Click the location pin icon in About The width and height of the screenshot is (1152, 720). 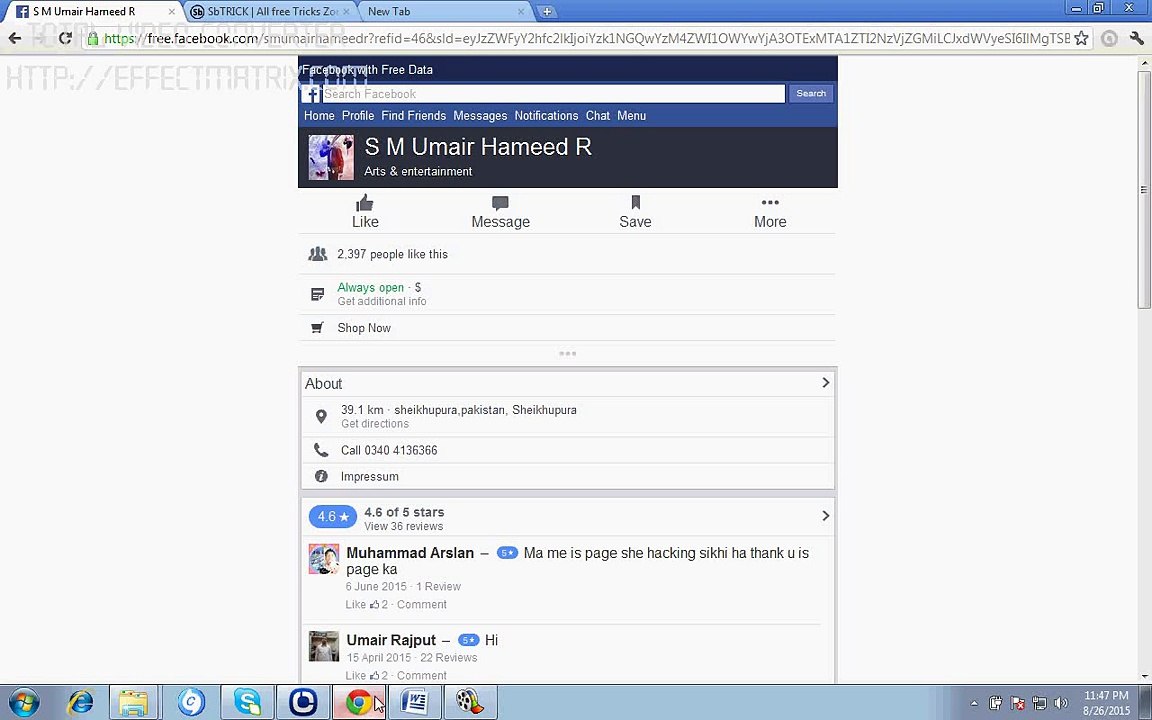[x=321, y=417]
